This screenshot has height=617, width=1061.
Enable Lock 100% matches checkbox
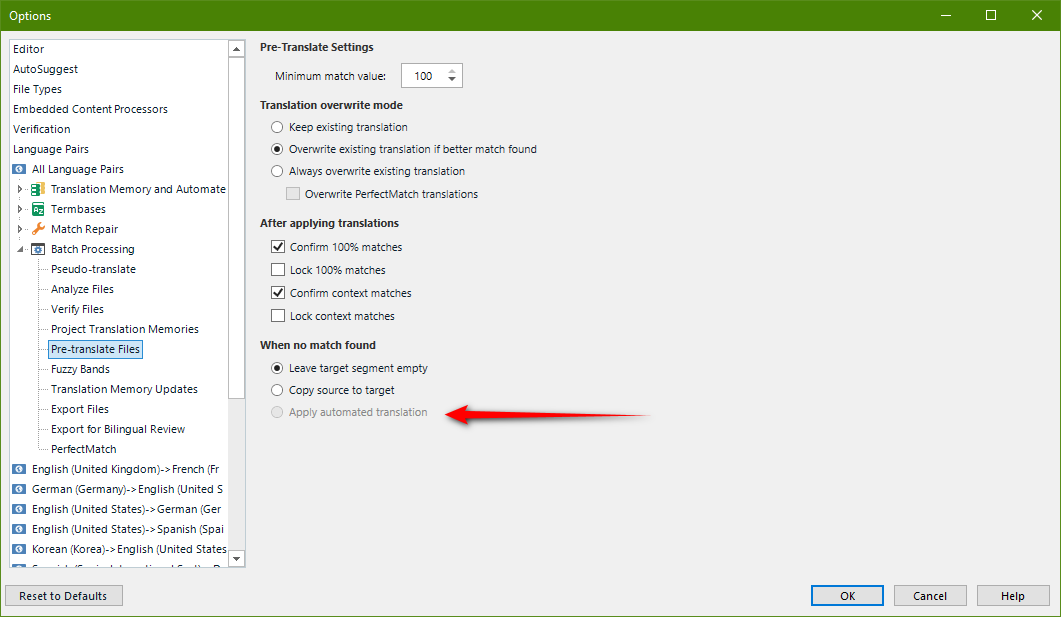(x=278, y=270)
